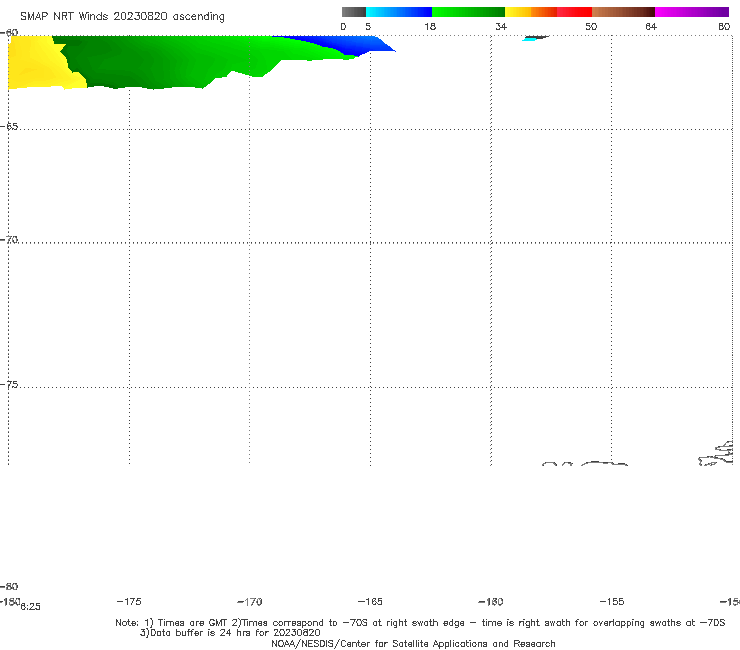Click the -170 longitude axis label
Viewport: 740px width, 650px height.
pos(250,601)
